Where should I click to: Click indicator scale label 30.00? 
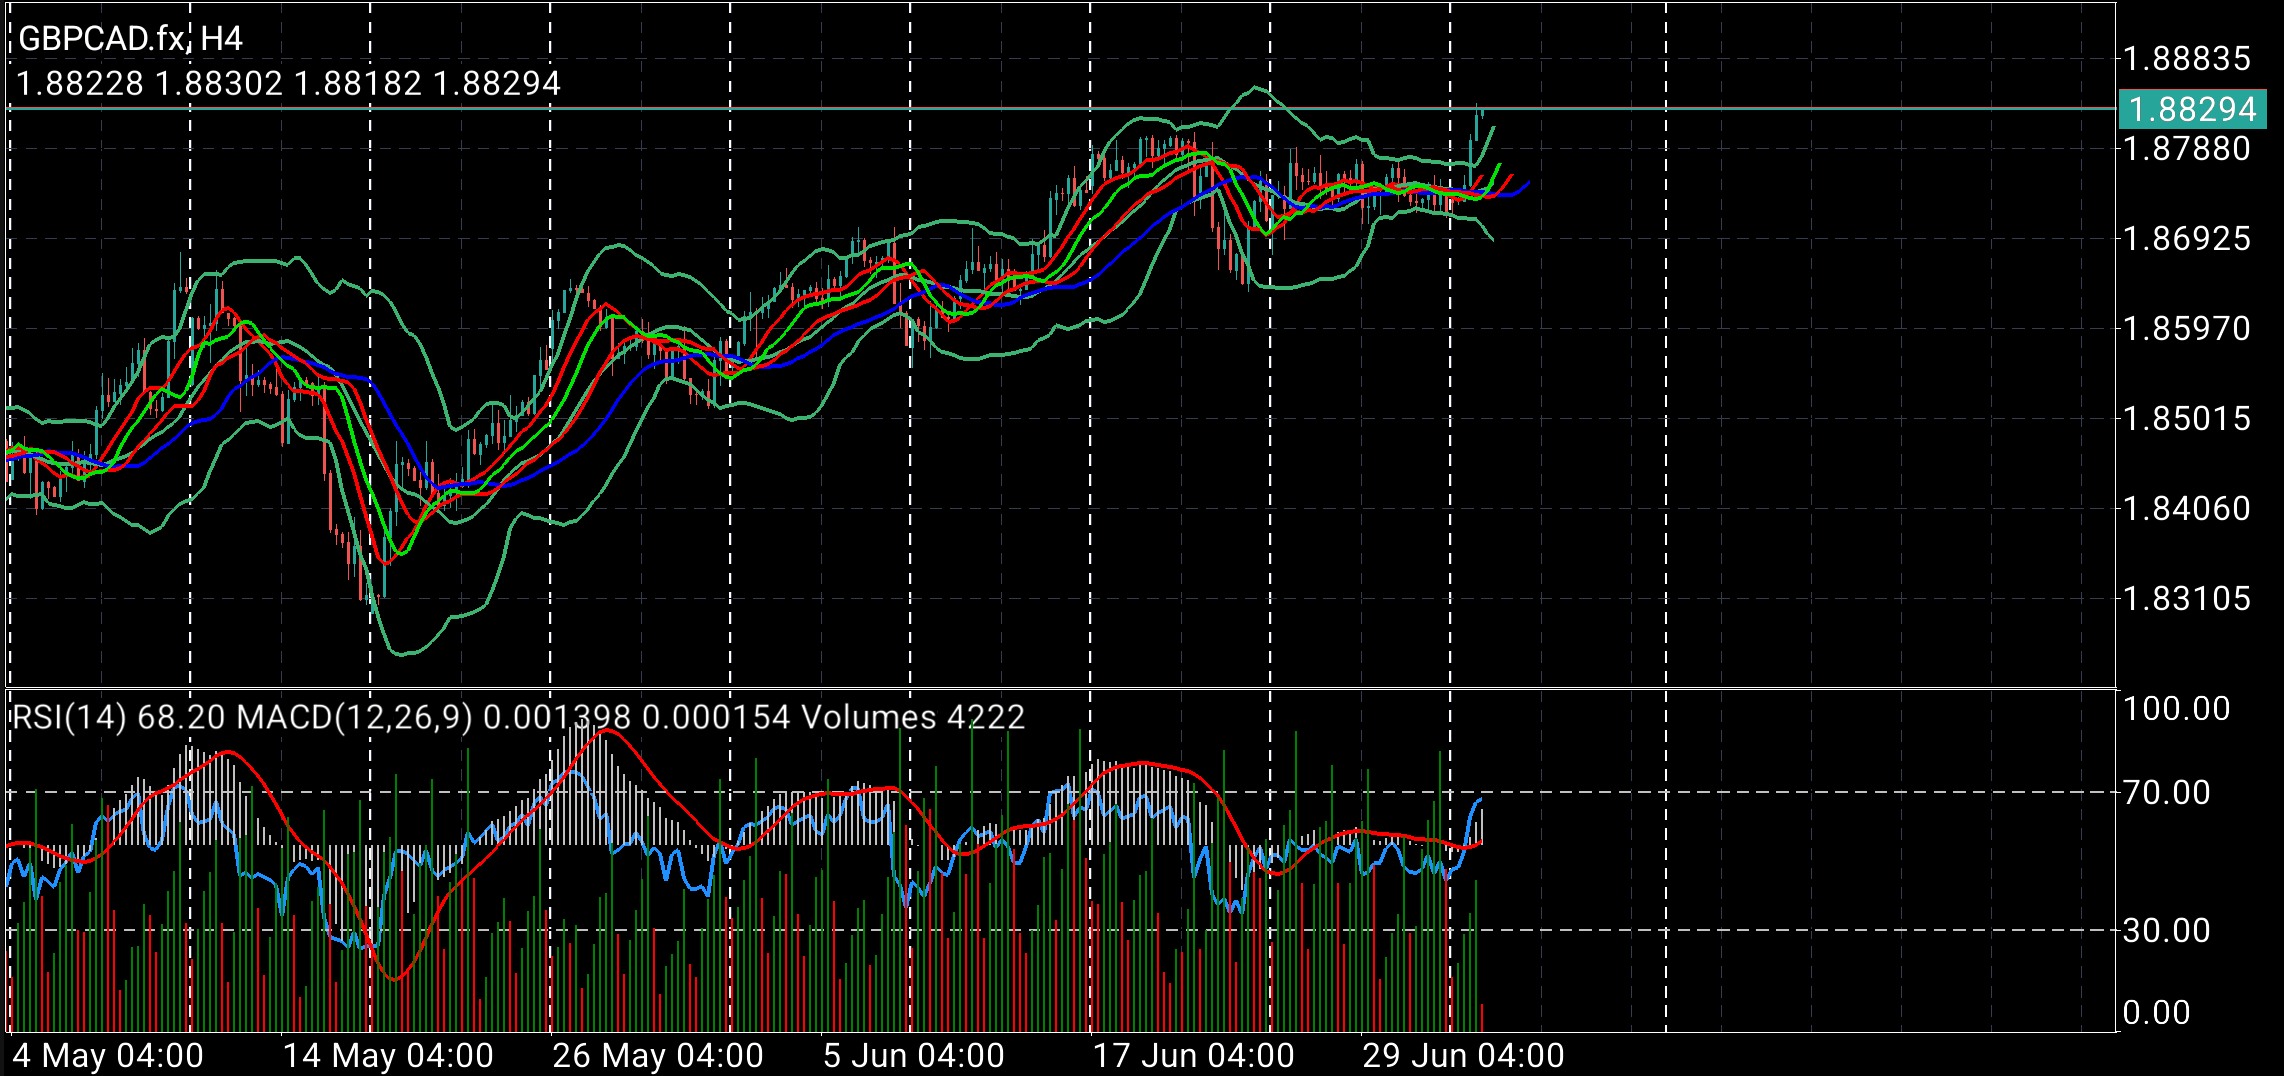tap(2167, 931)
